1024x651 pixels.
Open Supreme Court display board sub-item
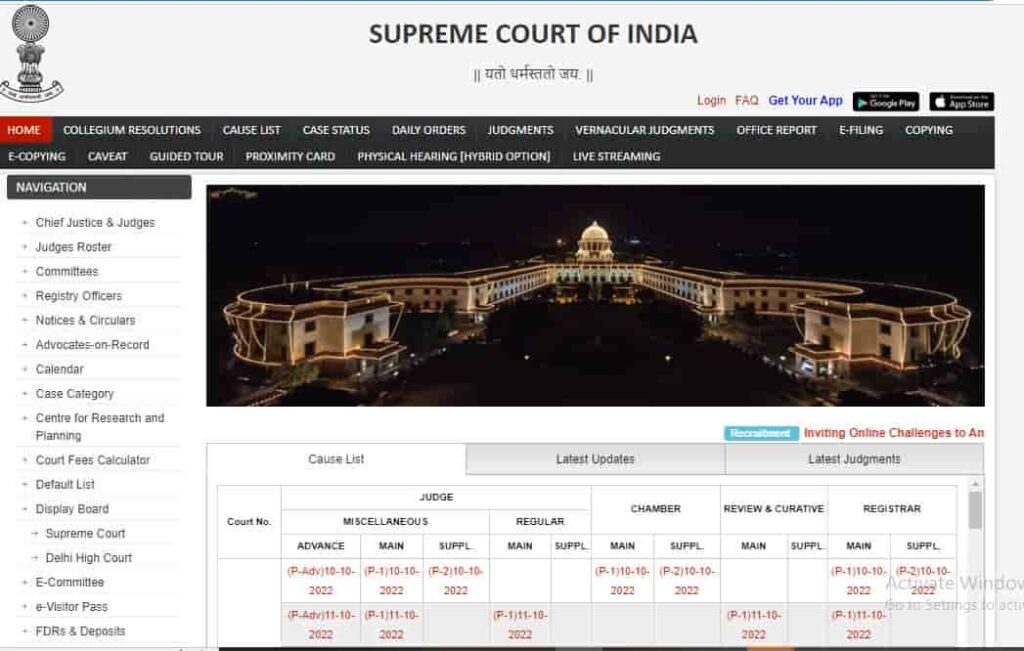pyautogui.click(x=85, y=533)
